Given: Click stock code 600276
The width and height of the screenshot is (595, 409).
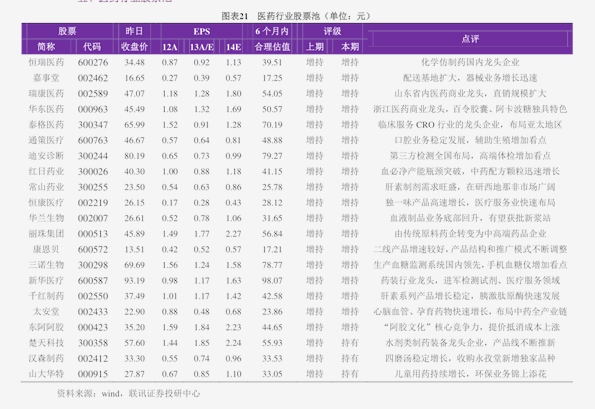Looking at the screenshot, I should tap(93, 62).
